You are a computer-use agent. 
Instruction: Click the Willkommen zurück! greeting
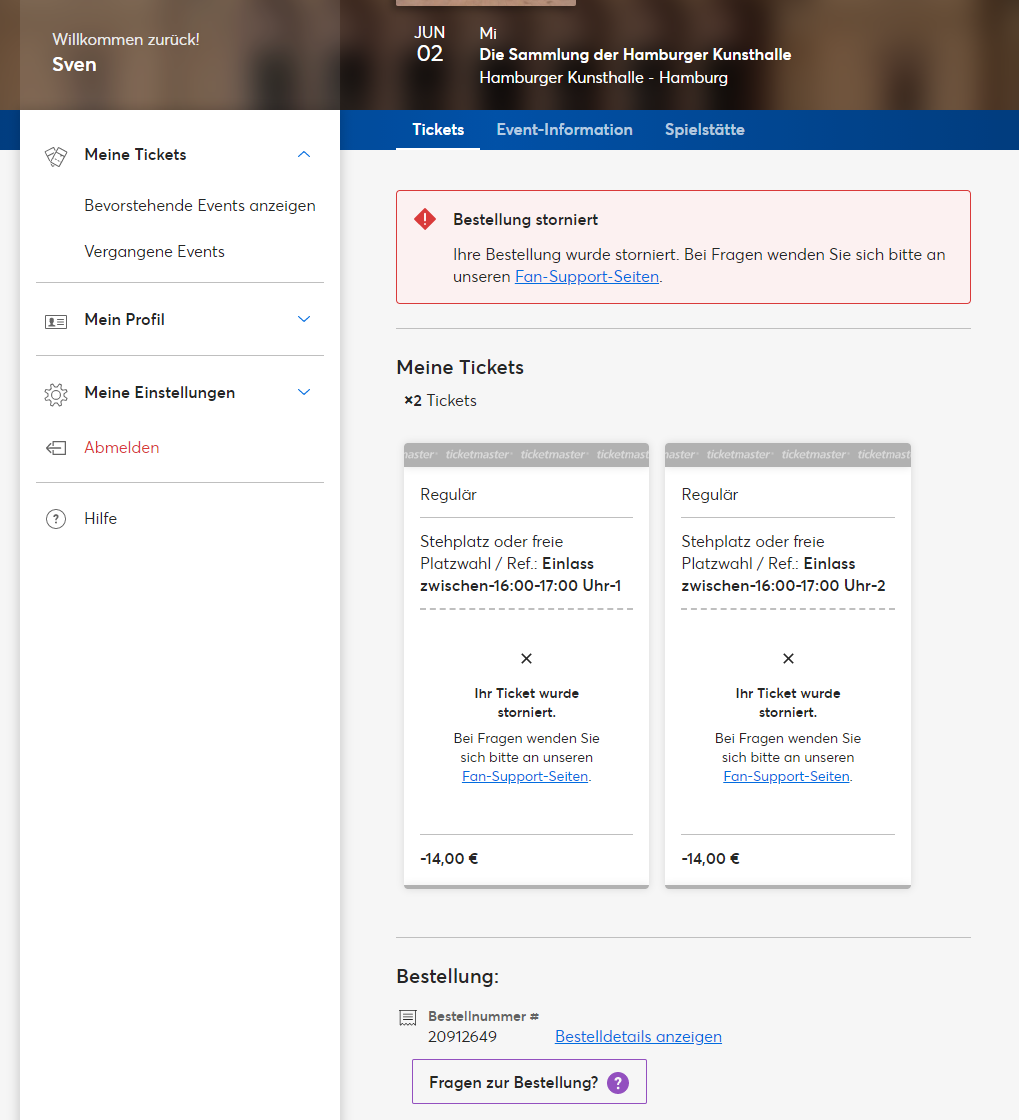click(126, 39)
